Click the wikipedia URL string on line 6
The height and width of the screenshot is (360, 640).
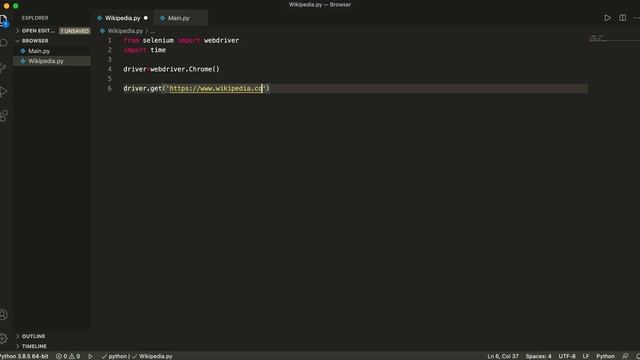coord(216,89)
